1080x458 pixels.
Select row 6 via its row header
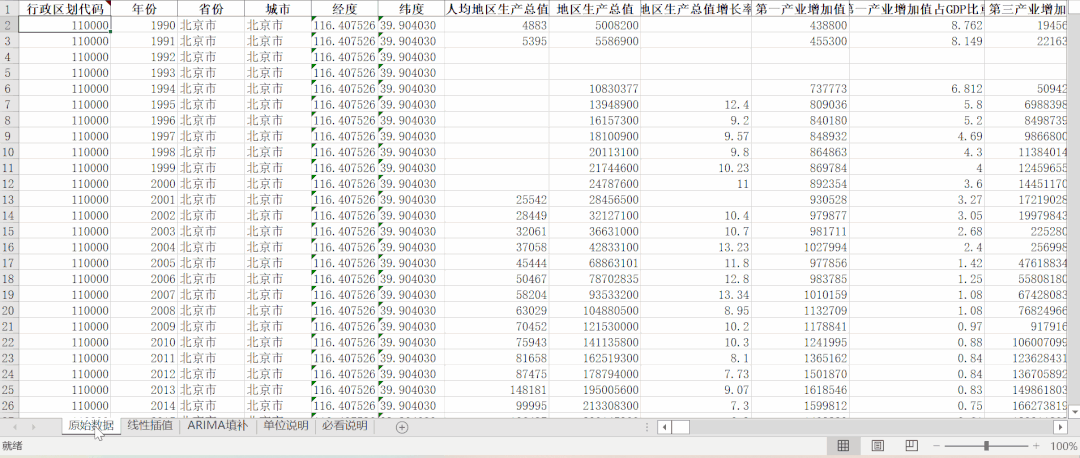[x=8, y=89]
